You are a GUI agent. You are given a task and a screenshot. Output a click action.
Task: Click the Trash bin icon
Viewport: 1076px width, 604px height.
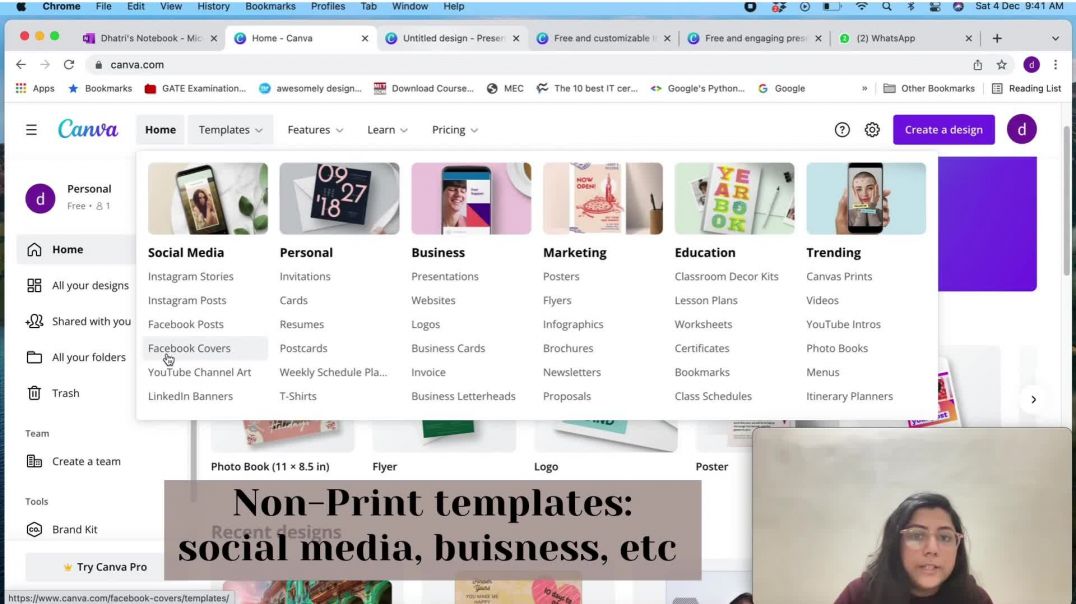tap(34, 393)
